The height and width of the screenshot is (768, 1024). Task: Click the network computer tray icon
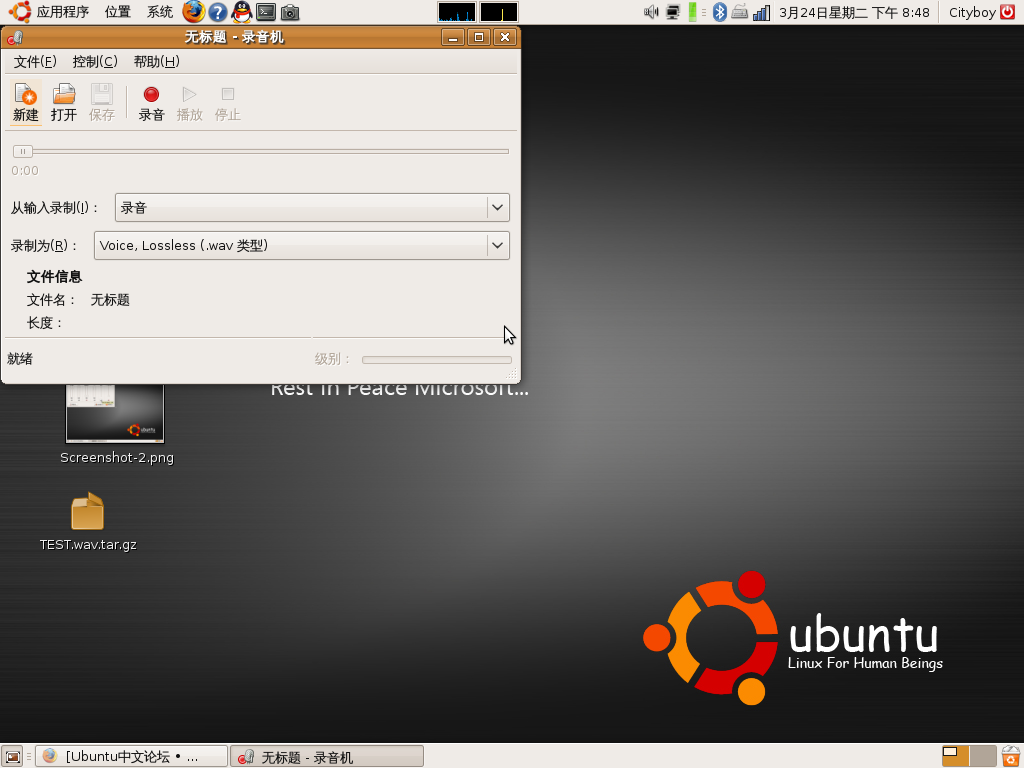(x=673, y=12)
